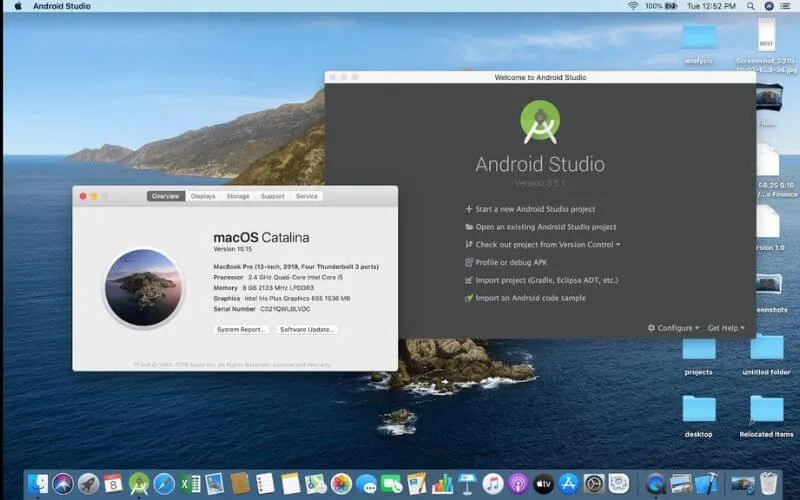
Task: Open System Preferences from the Dock
Action: click(x=594, y=484)
